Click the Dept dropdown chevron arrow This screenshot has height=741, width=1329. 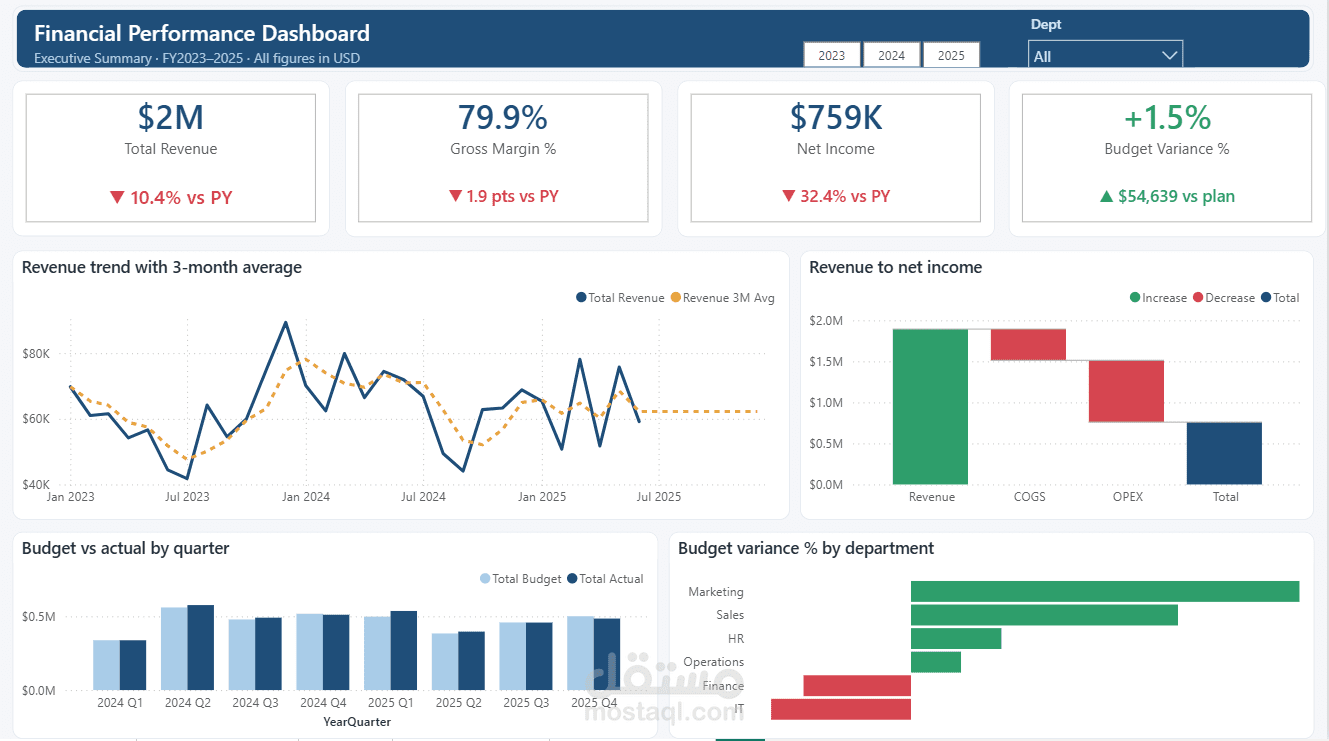click(1169, 56)
